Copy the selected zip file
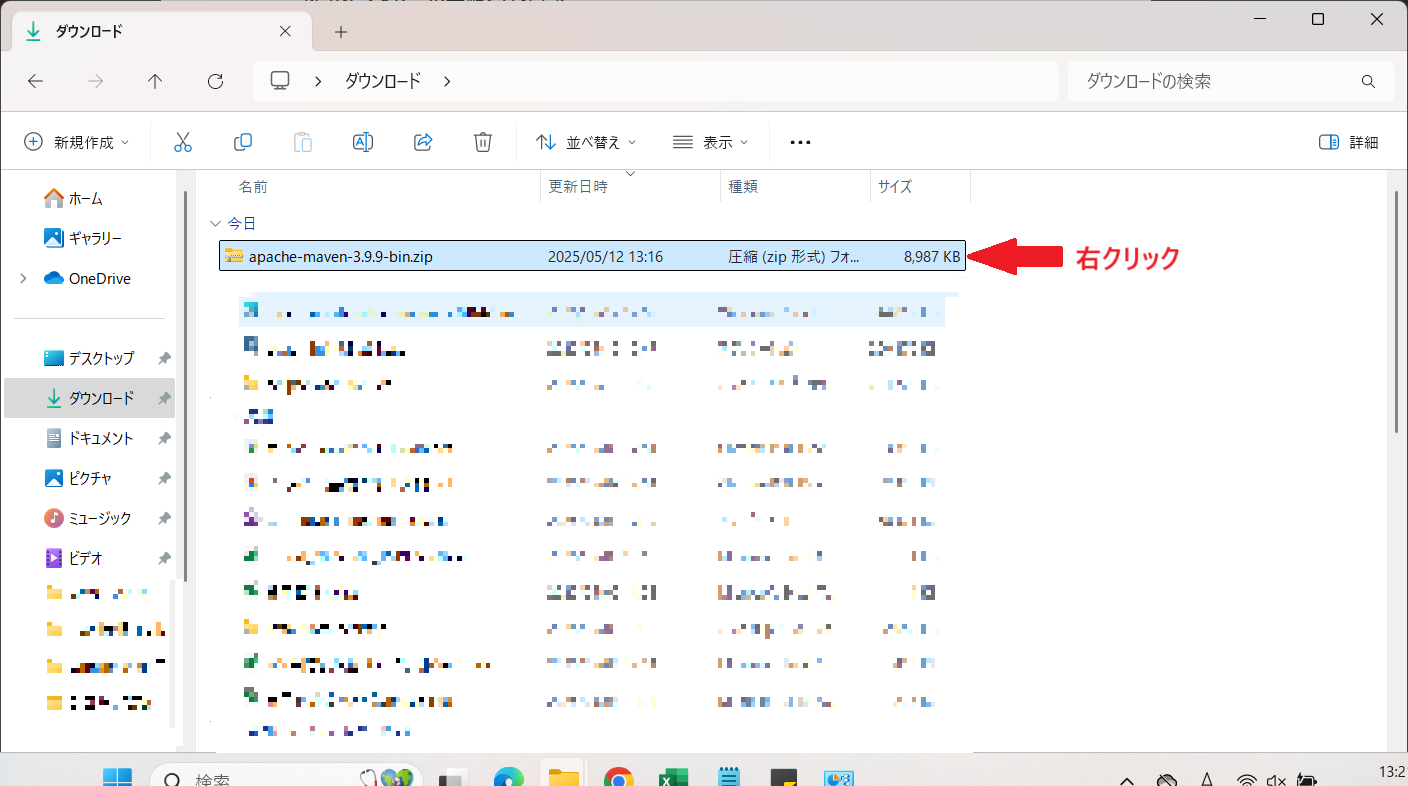 242,142
